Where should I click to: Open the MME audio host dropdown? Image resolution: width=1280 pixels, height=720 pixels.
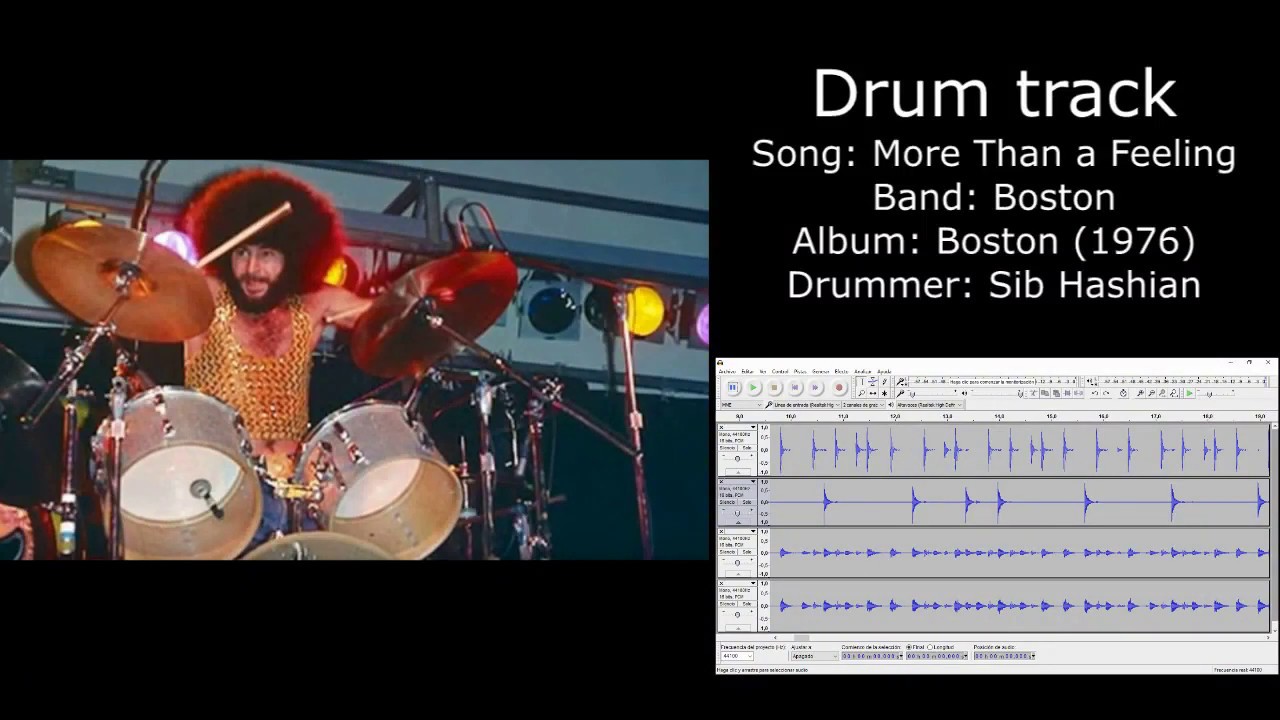[742, 405]
